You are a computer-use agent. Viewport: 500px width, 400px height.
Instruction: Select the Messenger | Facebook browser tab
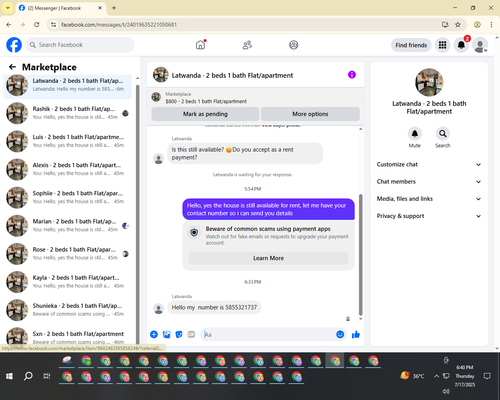60,8
